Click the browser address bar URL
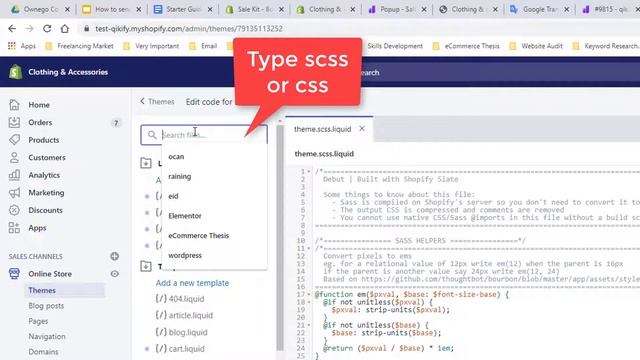This screenshot has height=360, width=640. [x=189, y=29]
